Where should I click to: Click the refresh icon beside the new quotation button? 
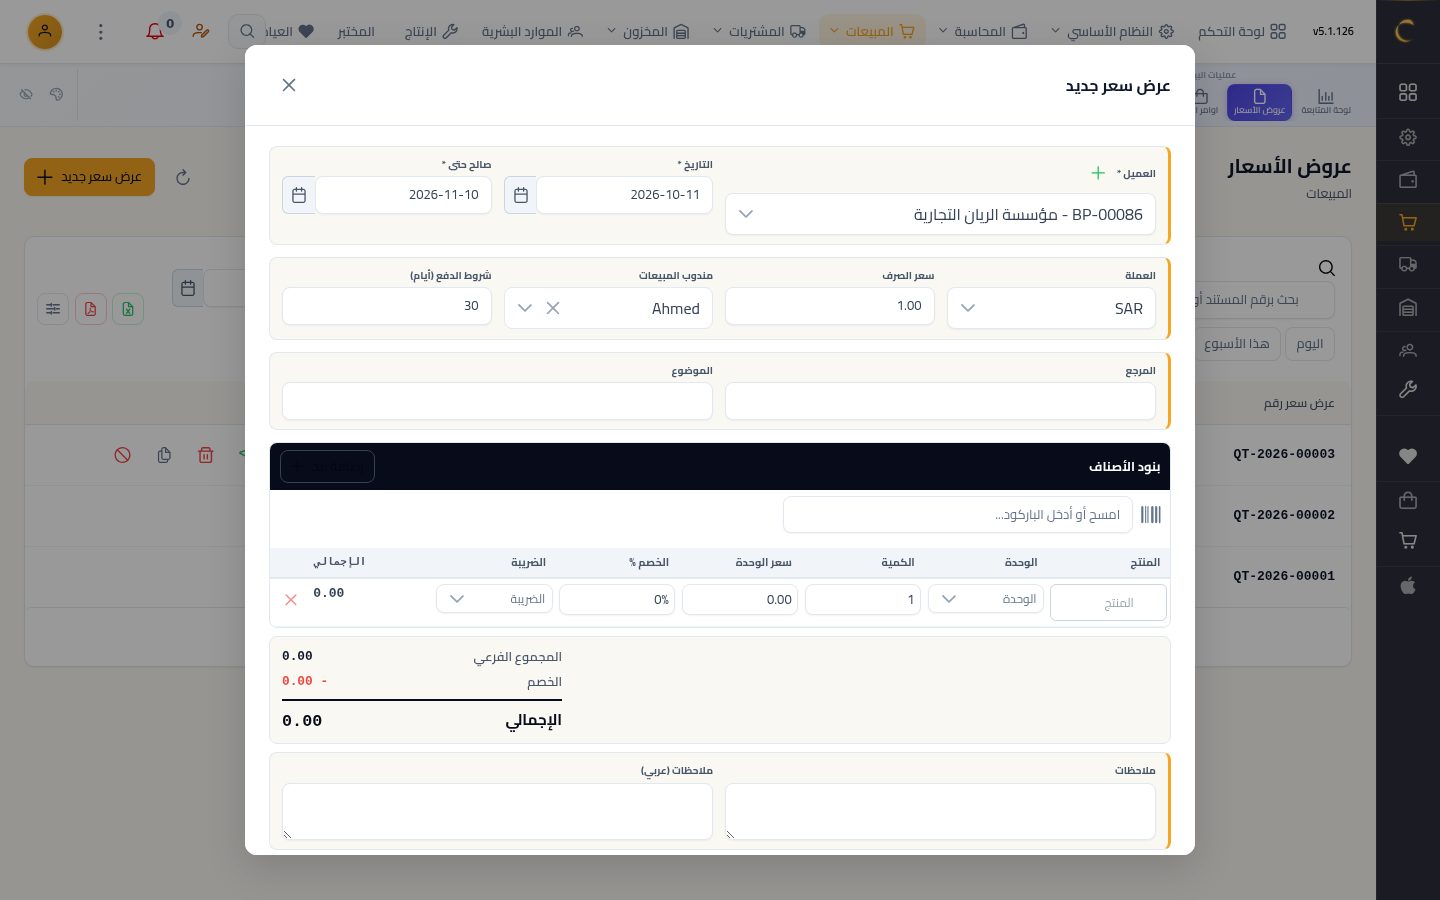(x=183, y=177)
